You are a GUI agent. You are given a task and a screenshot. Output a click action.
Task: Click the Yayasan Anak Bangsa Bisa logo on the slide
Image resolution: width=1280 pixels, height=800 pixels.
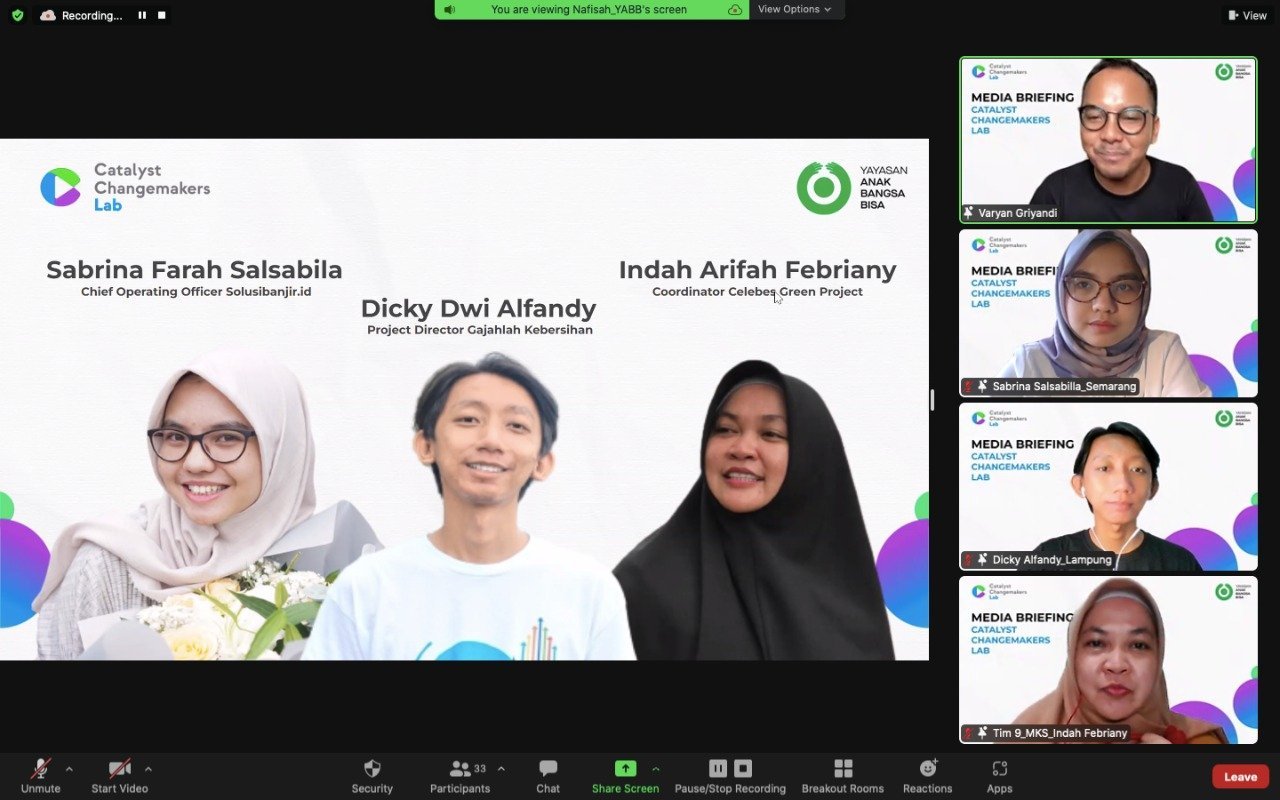tap(851, 188)
